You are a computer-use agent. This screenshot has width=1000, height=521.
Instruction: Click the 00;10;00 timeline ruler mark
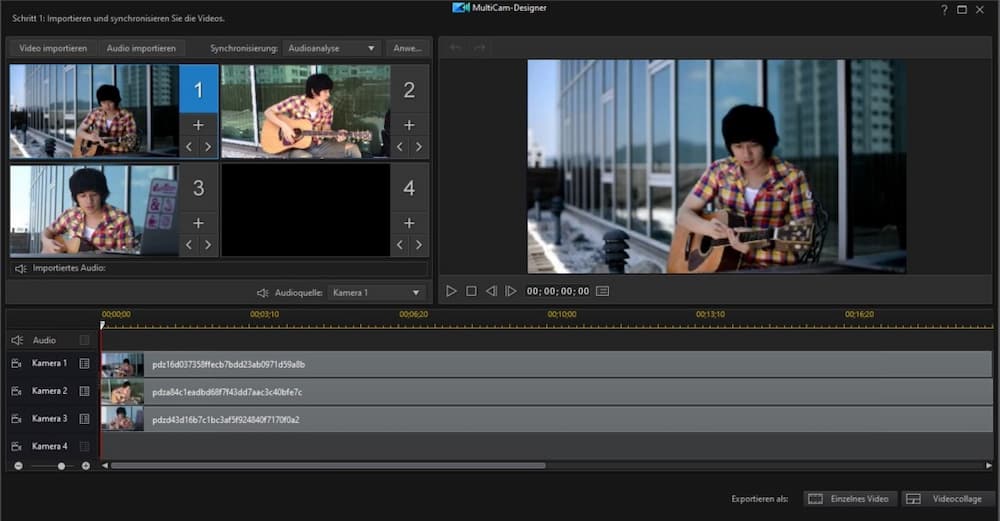point(562,314)
